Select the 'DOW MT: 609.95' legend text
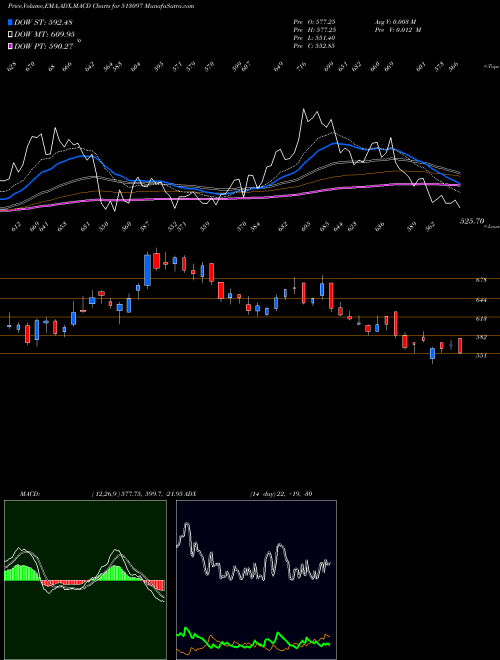The height and width of the screenshot is (660, 500). 44,35
